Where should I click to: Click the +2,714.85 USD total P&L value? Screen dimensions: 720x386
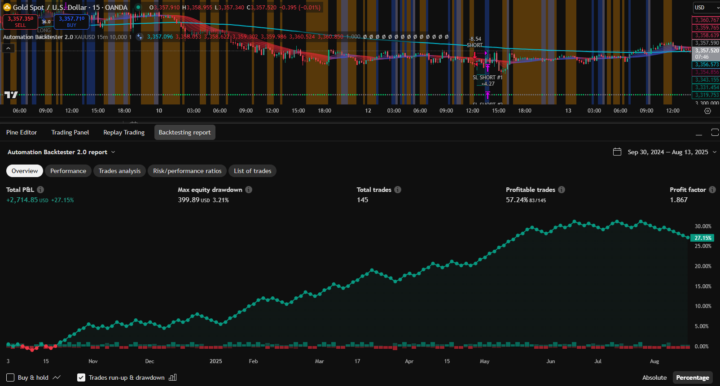click(x=27, y=200)
